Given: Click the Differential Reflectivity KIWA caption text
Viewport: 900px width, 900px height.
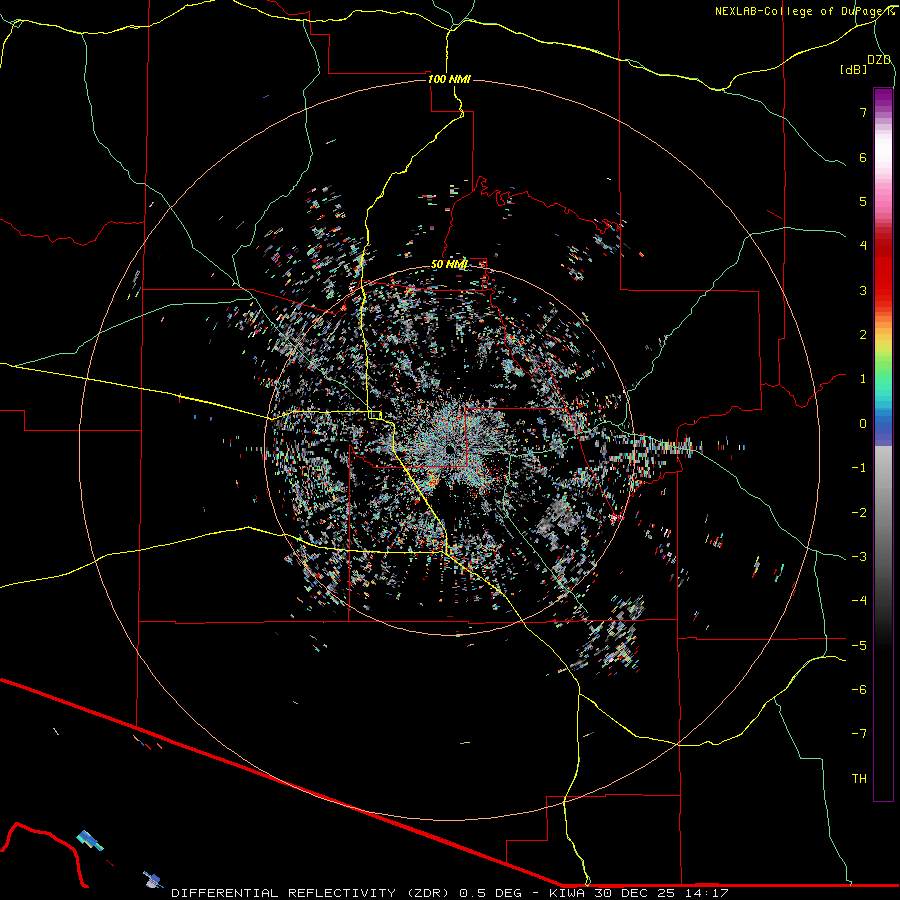Looking at the screenshot, I should coord(450,893).
